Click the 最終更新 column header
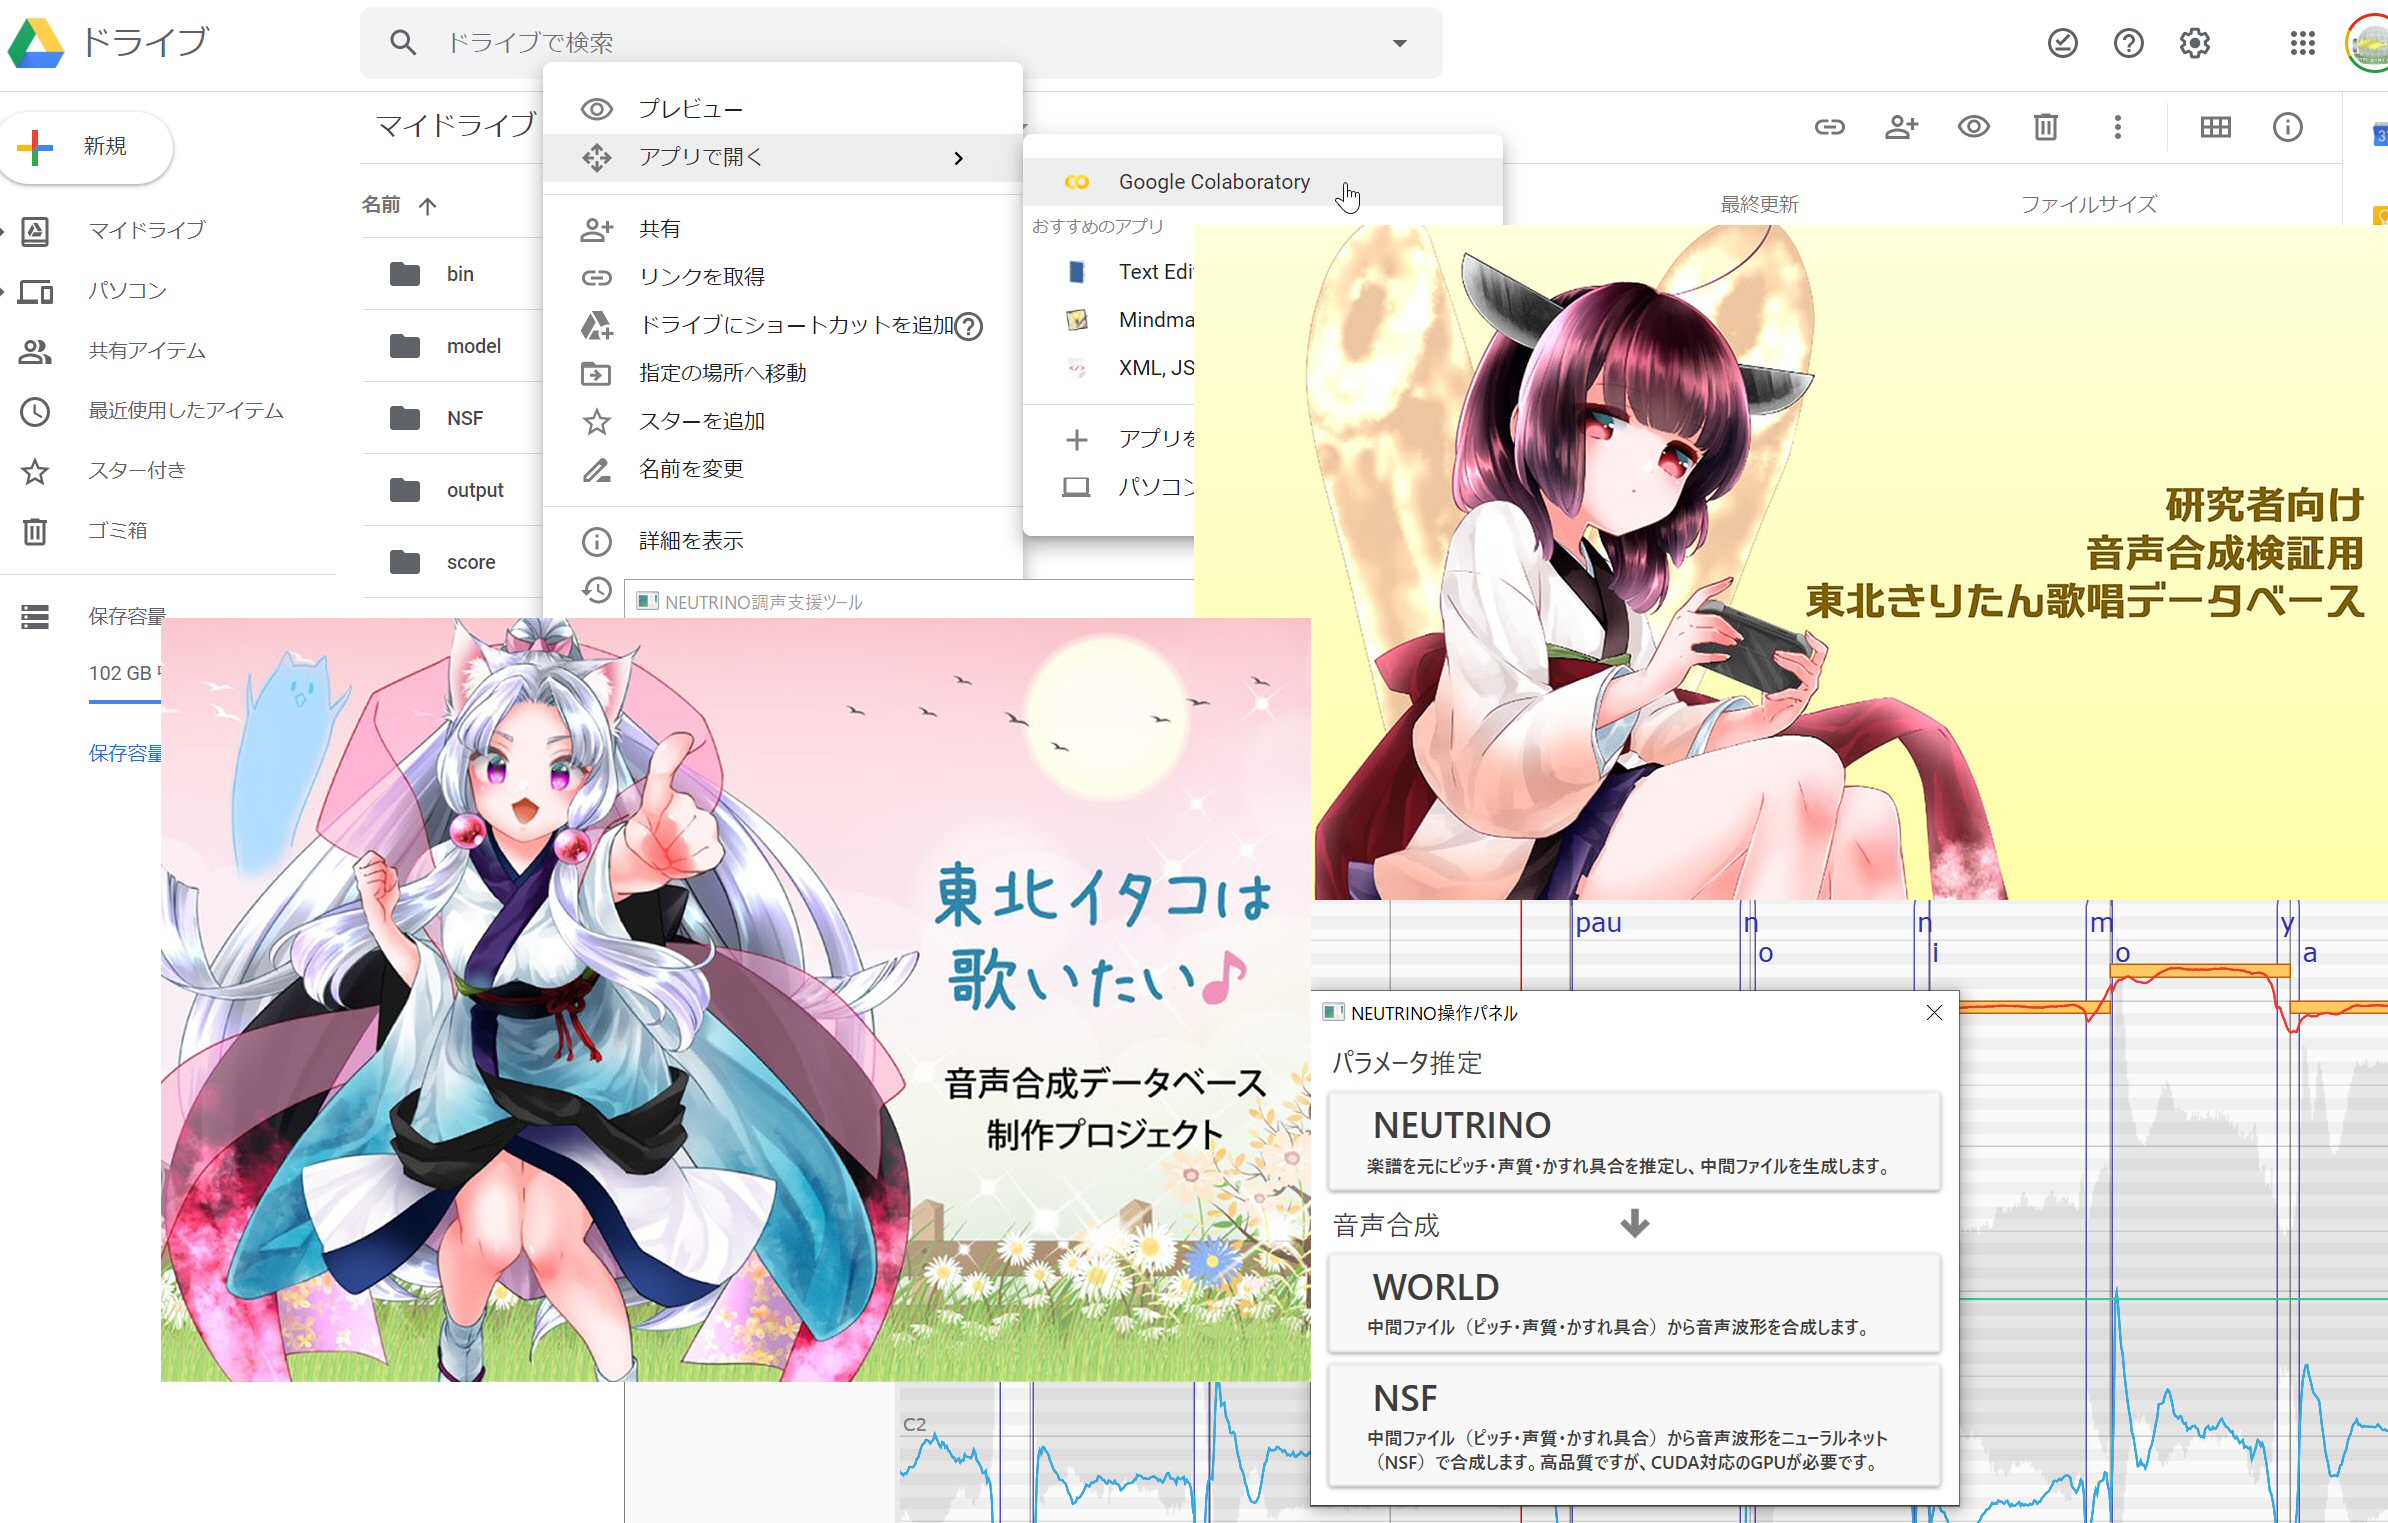Viewport: 2388px width, 1523px height. click(1759, 205)
